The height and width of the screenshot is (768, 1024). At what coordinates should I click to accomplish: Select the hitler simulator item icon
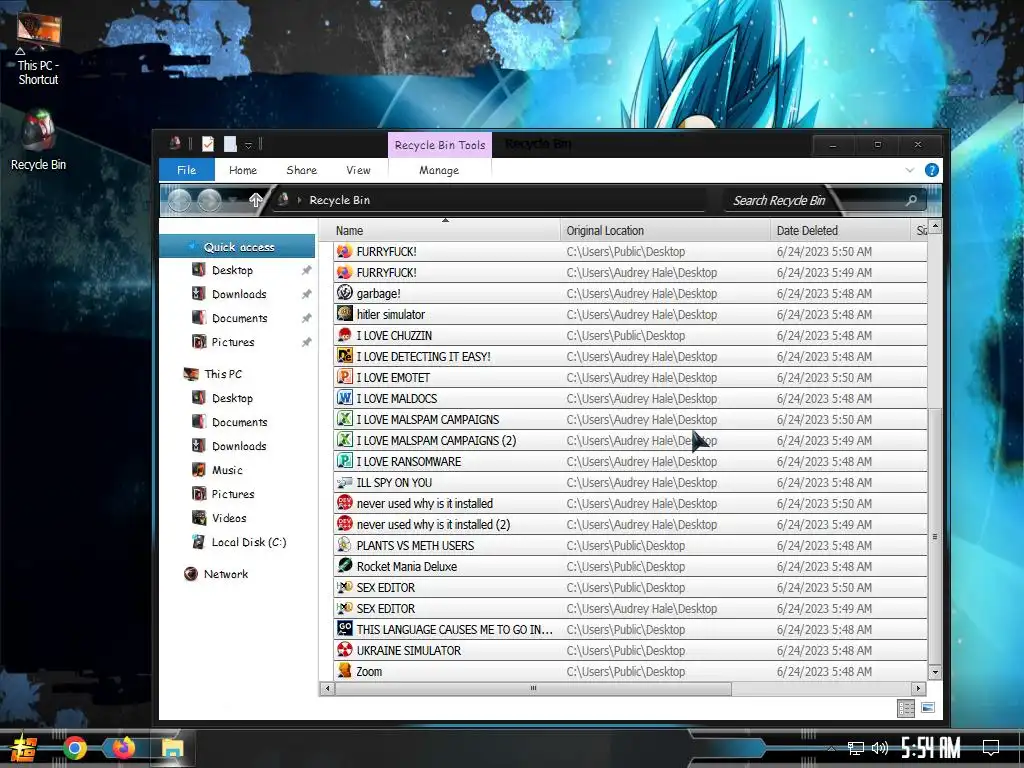[344, 314]
